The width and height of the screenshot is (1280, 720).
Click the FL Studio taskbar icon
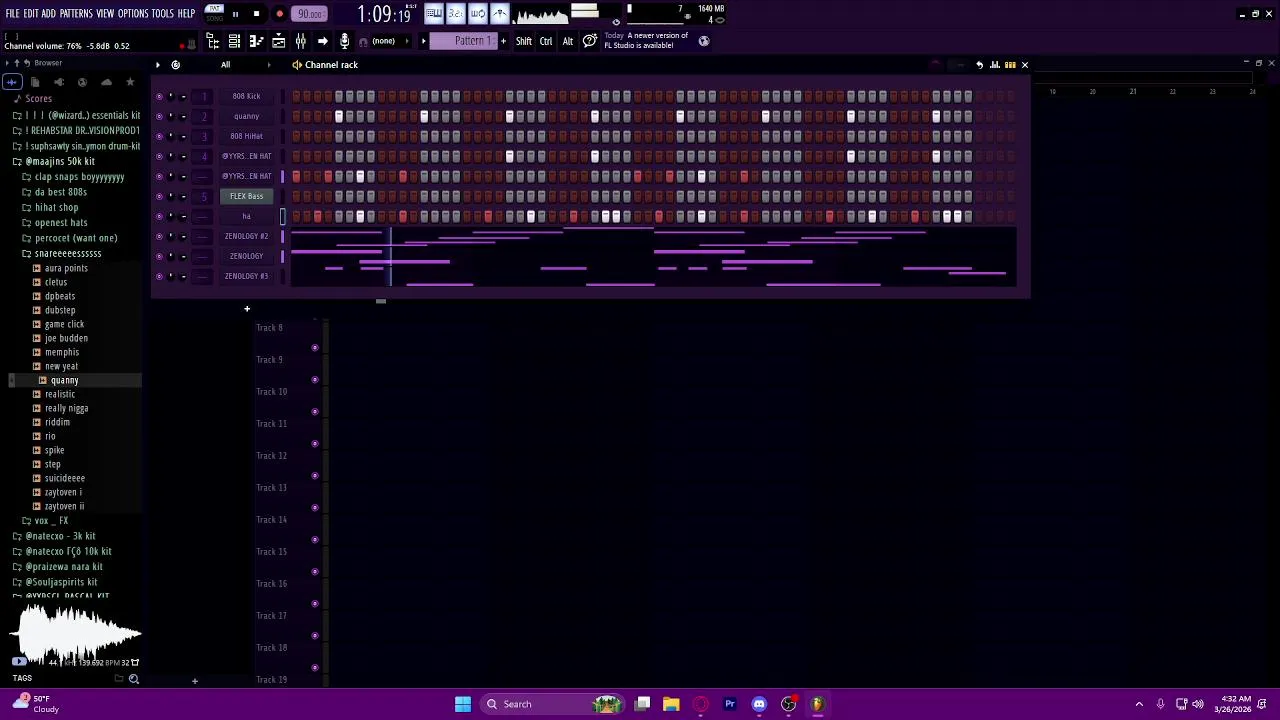(x=817, y=704)
